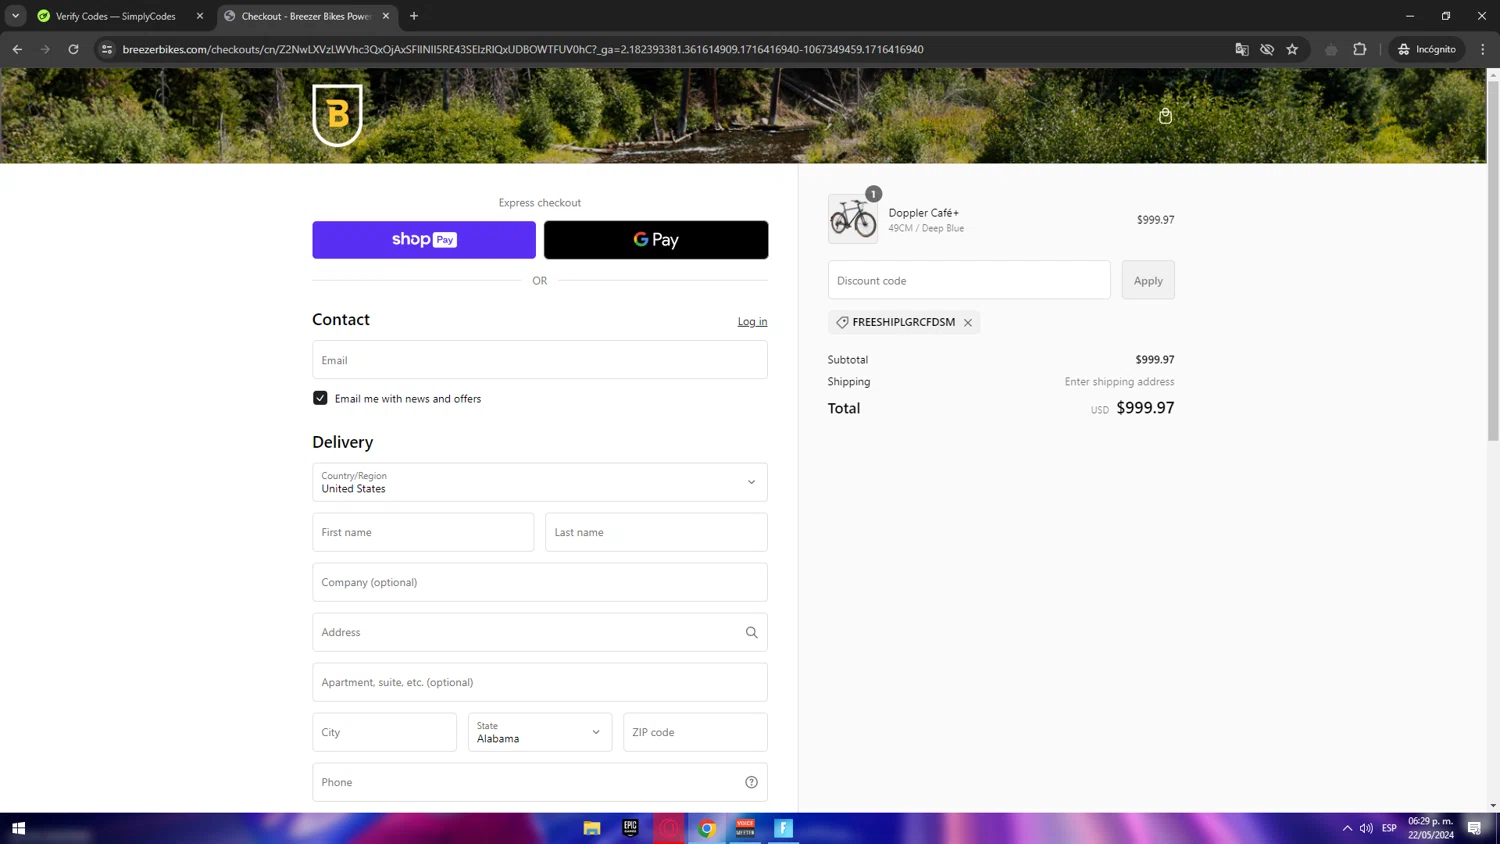This screenshot has height=844, width=1500.
Task: Open the Voicemeeter taskbar icon
Action: pos(745,828)
